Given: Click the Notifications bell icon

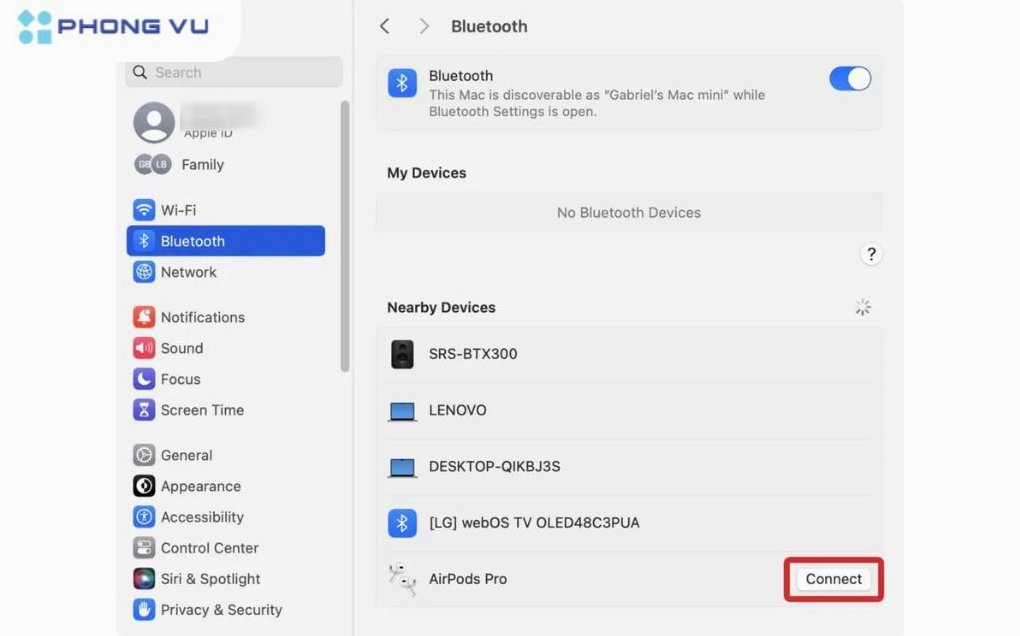Looking at the screenshot, I should tap(145, 316).
